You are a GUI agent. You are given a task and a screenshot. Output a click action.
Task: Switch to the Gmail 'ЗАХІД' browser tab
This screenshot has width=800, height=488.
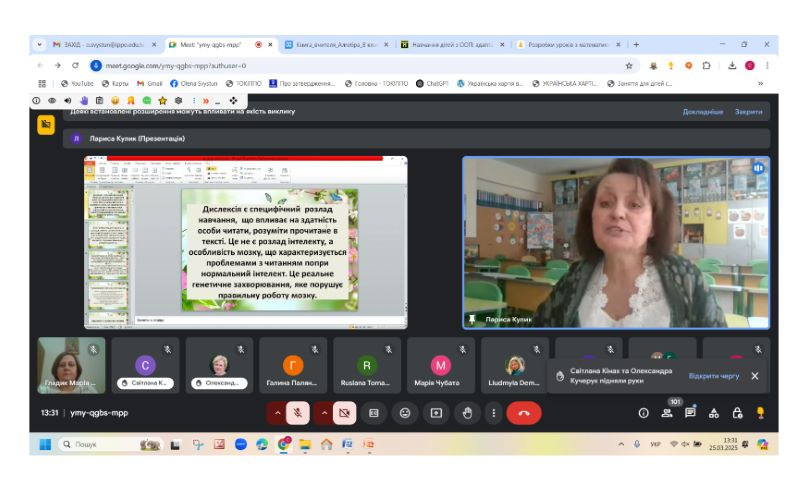105,45
